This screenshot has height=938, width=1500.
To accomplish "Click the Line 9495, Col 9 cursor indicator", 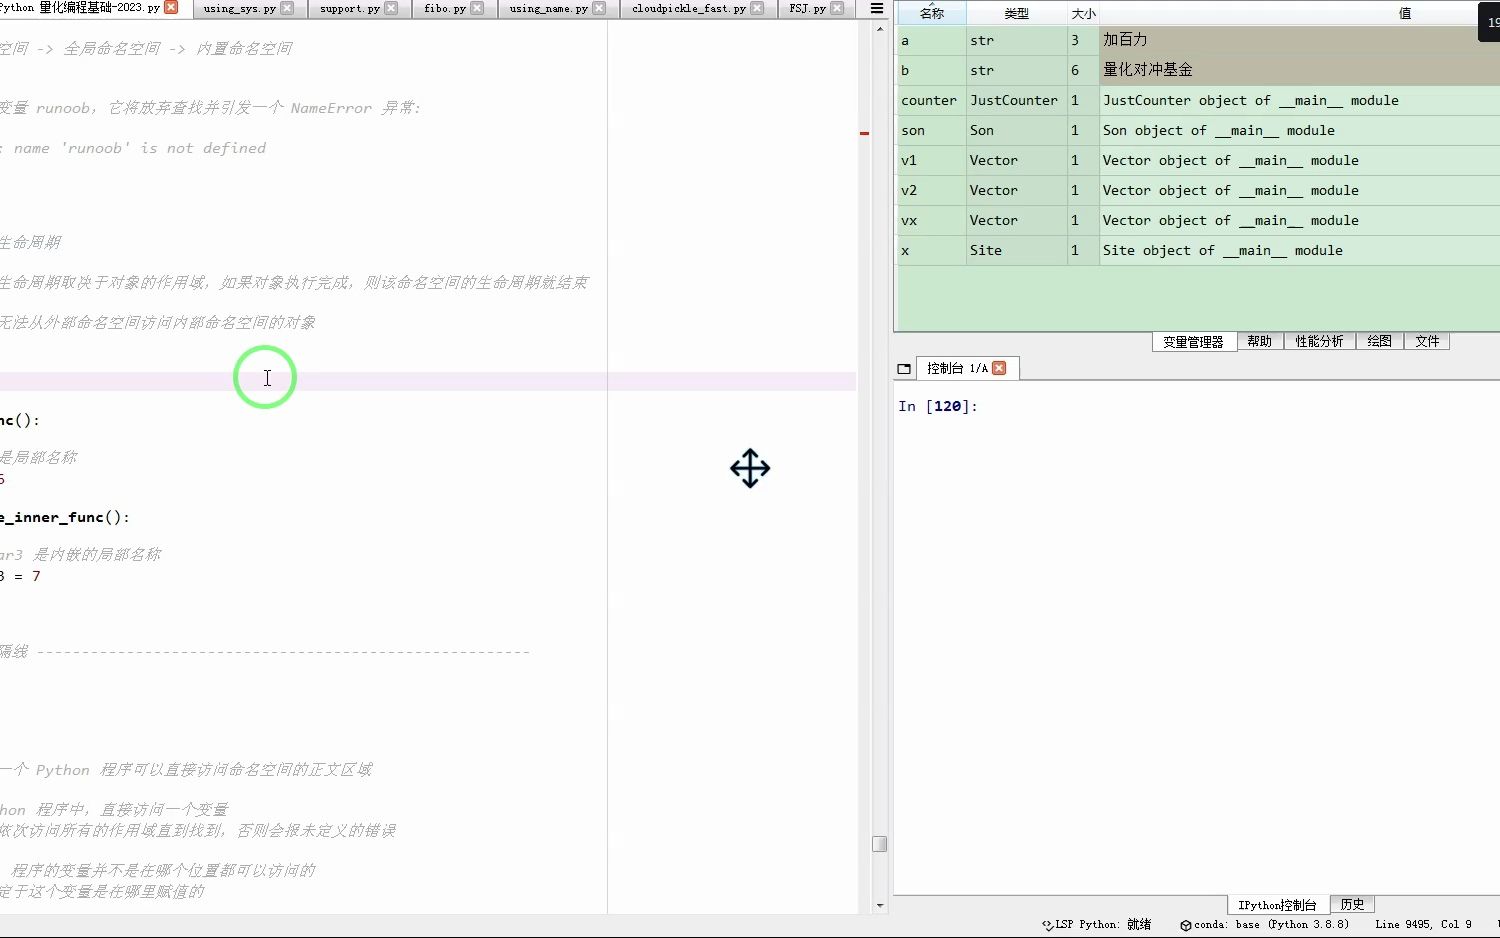I will pos(1423,925).
